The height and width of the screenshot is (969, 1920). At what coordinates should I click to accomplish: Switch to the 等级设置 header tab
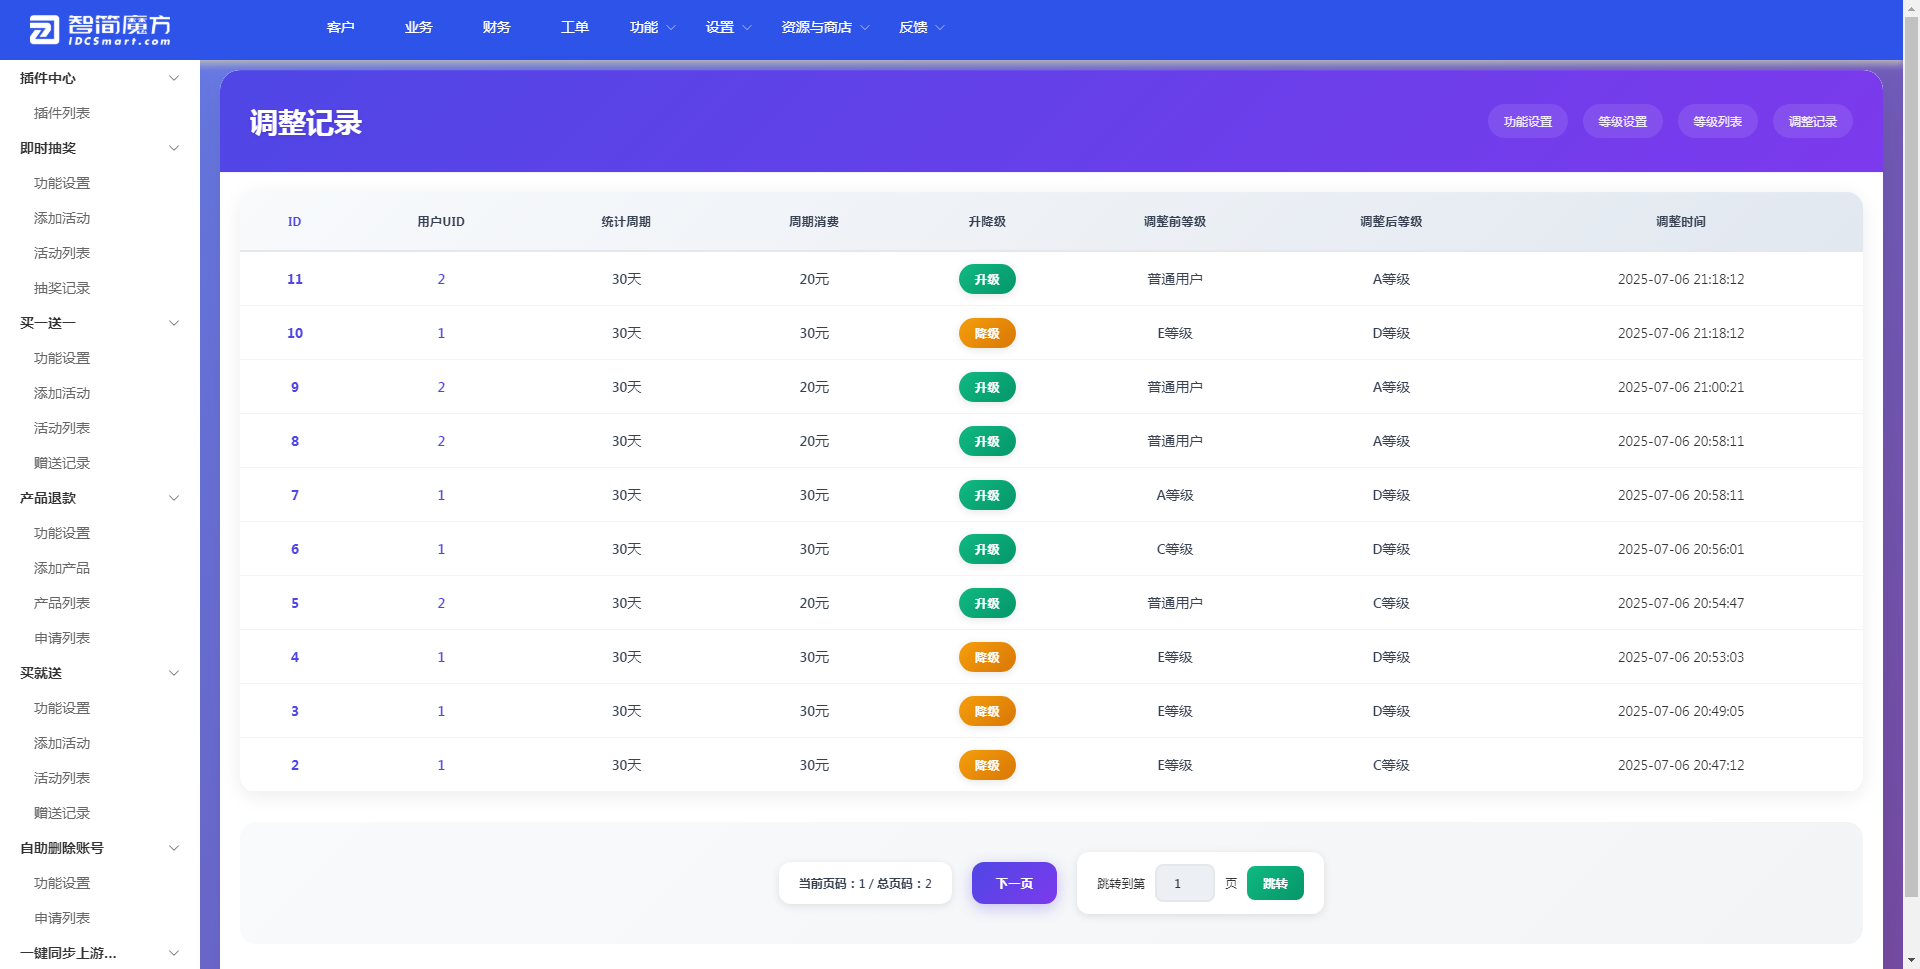click(1622, 121)
